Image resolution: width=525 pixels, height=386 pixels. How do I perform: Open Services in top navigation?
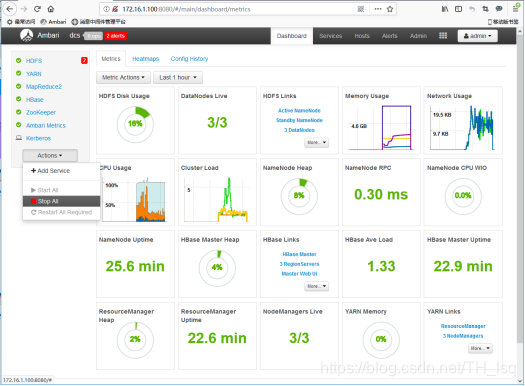330,36
